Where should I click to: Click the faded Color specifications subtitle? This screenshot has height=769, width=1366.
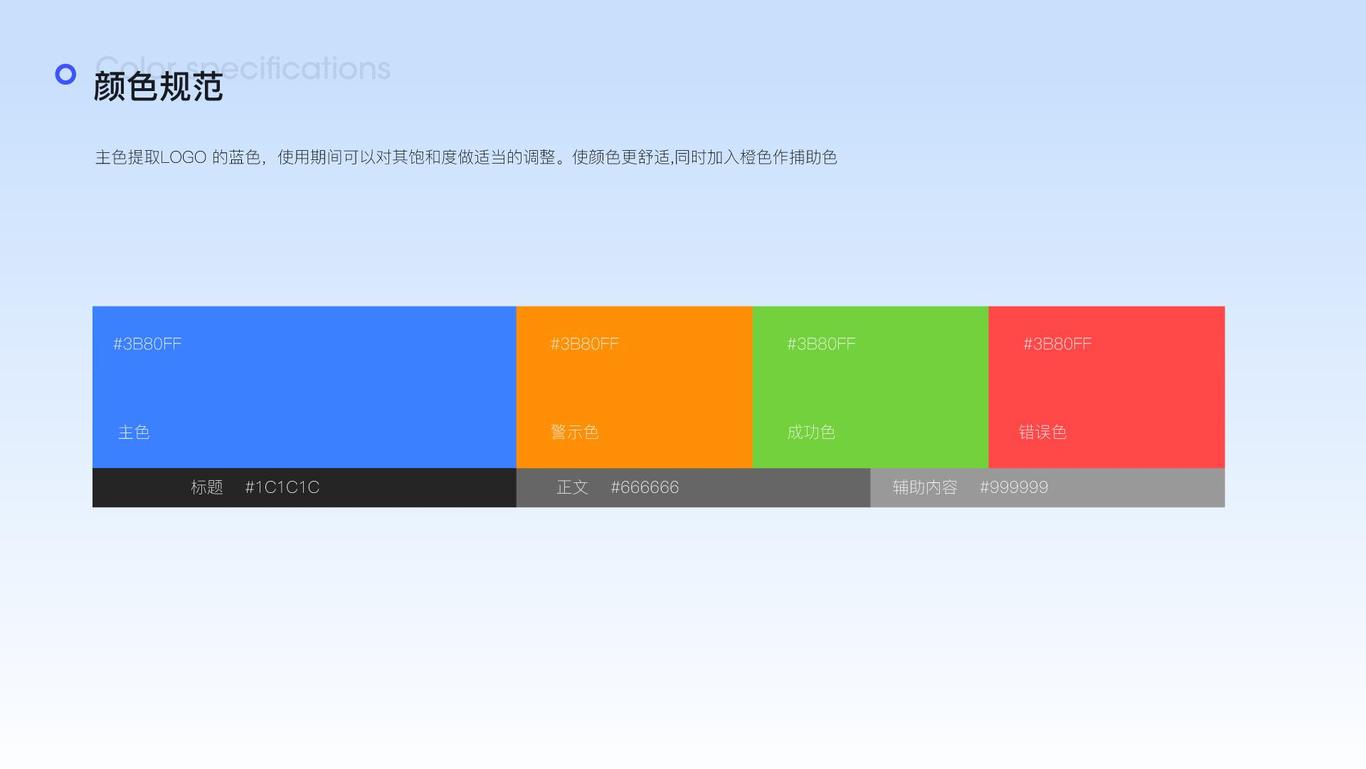point(243,67)
